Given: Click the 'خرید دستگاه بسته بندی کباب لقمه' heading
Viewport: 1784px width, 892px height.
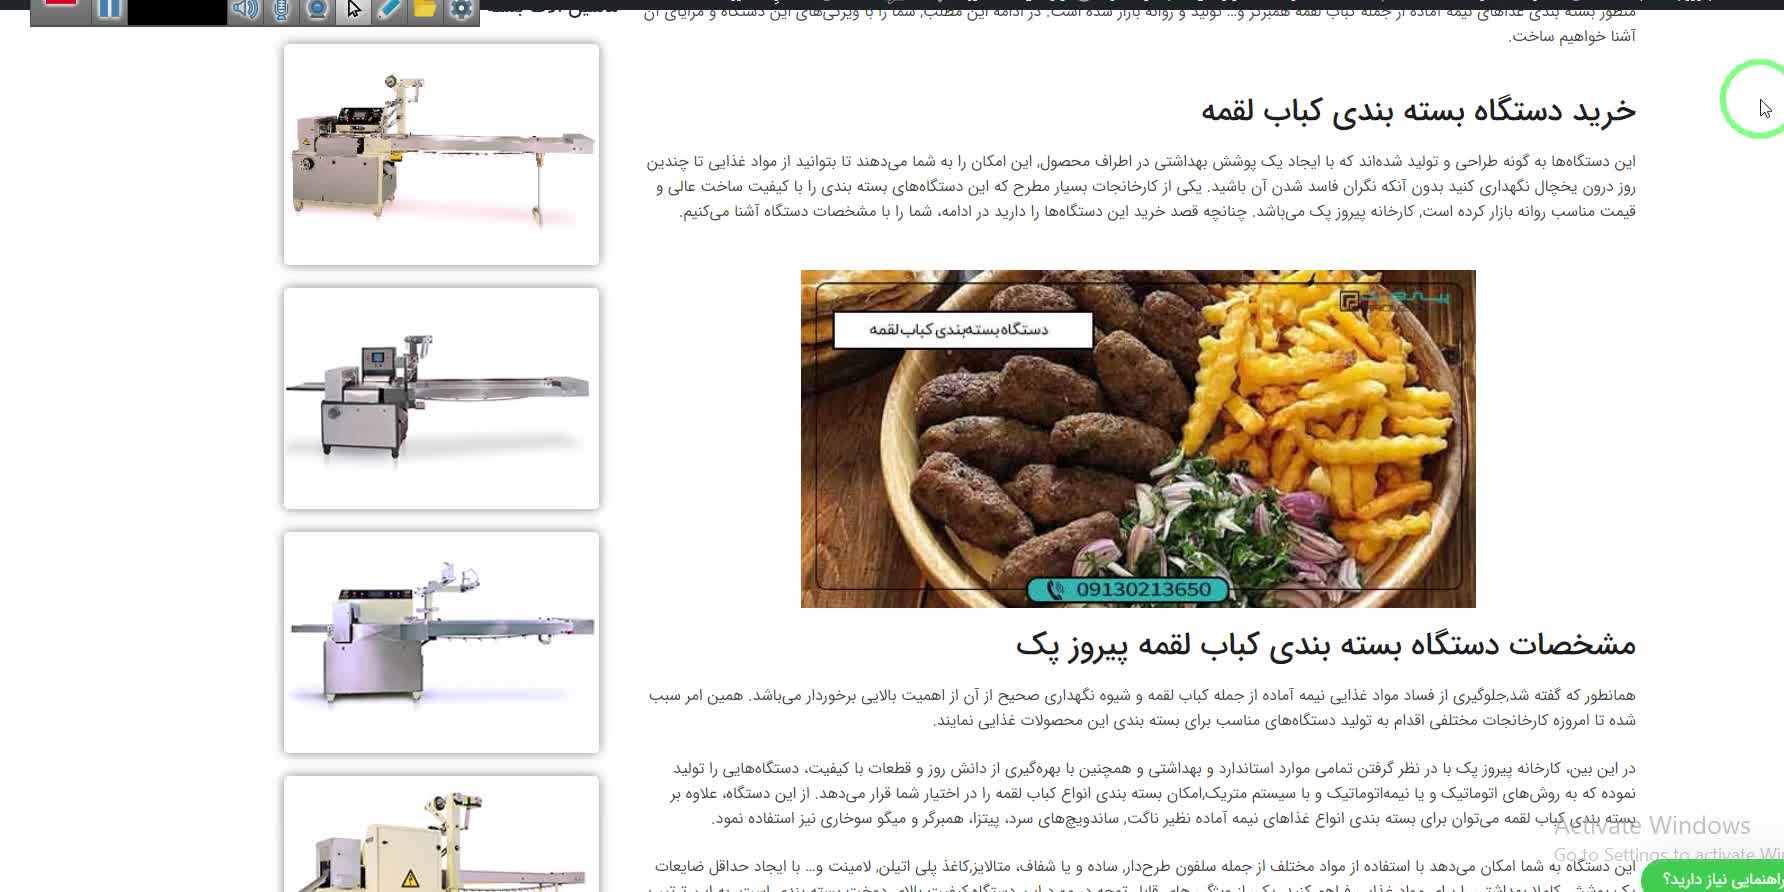Looking at the screenshot, I should (x=1417, y=110).
